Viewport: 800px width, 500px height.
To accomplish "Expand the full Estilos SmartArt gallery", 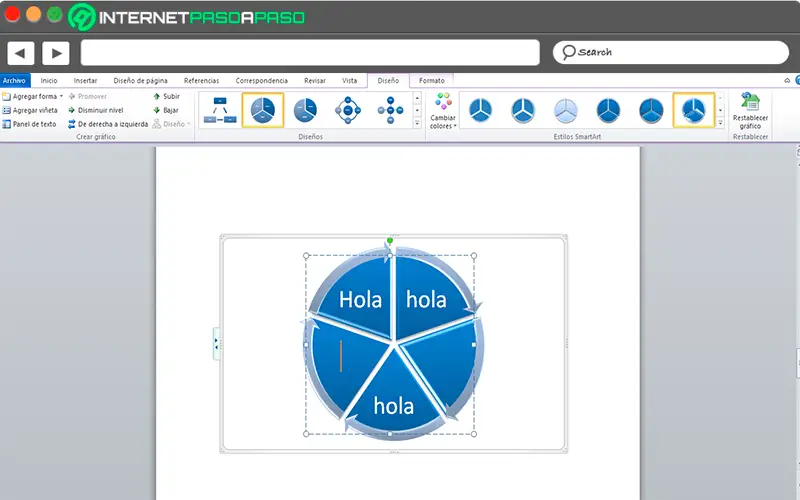I will click(x=720, y=123).
